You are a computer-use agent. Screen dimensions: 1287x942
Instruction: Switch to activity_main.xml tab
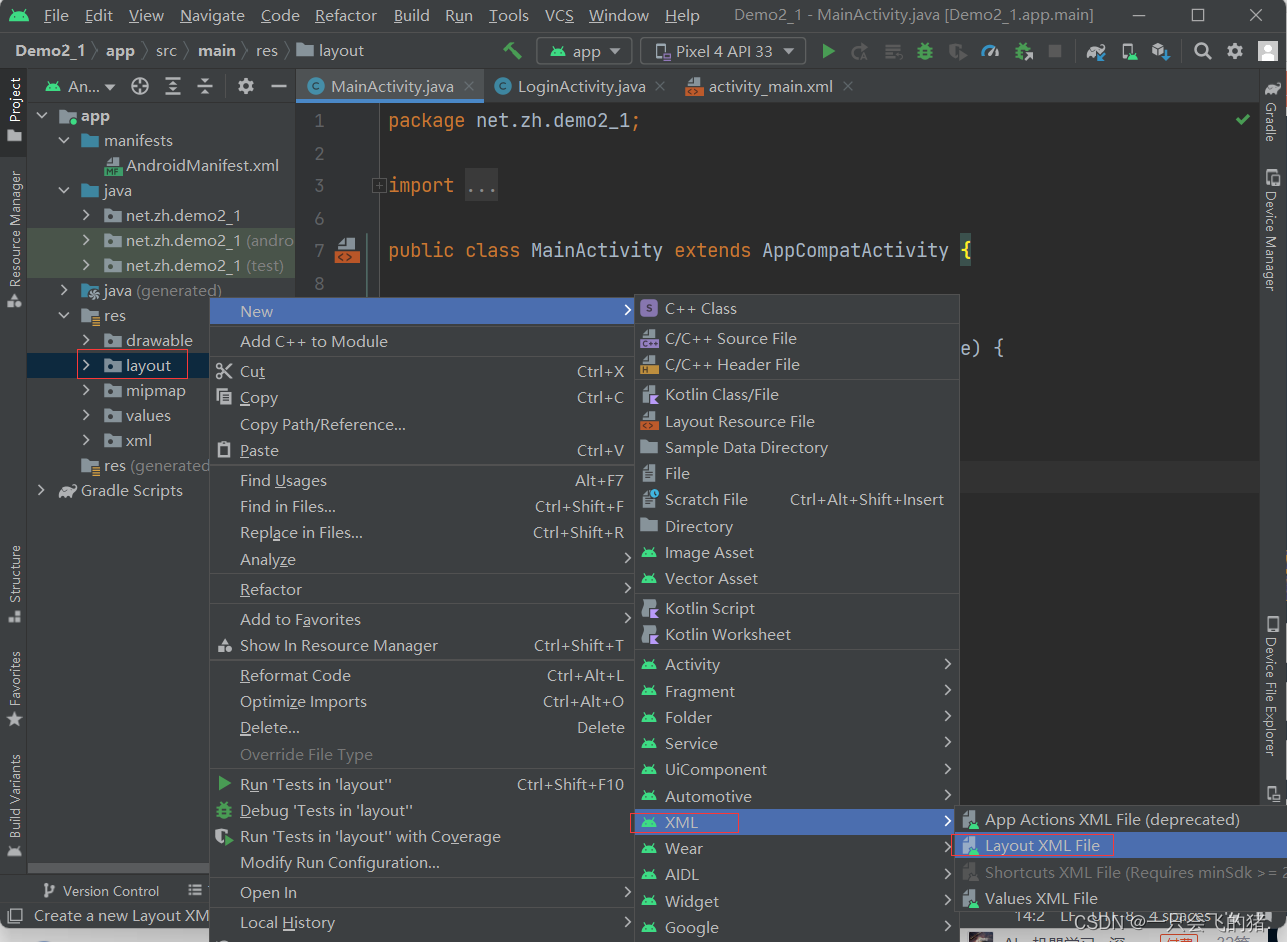point(770,87)
